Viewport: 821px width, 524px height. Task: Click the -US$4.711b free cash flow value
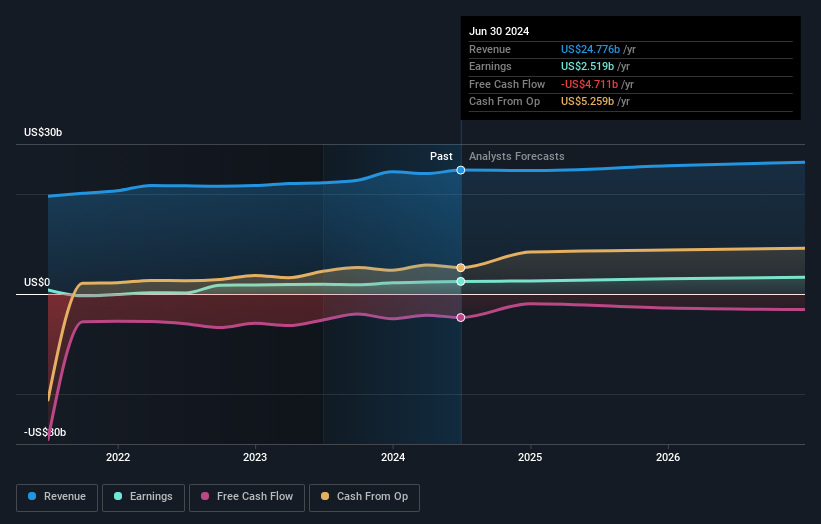pos(590,84)
